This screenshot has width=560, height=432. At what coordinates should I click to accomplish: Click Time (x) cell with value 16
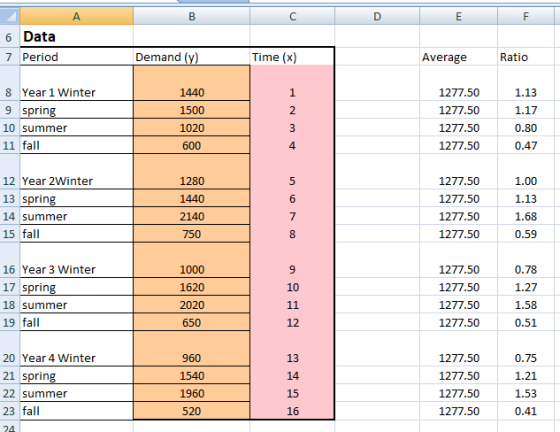tap(292, 411)
